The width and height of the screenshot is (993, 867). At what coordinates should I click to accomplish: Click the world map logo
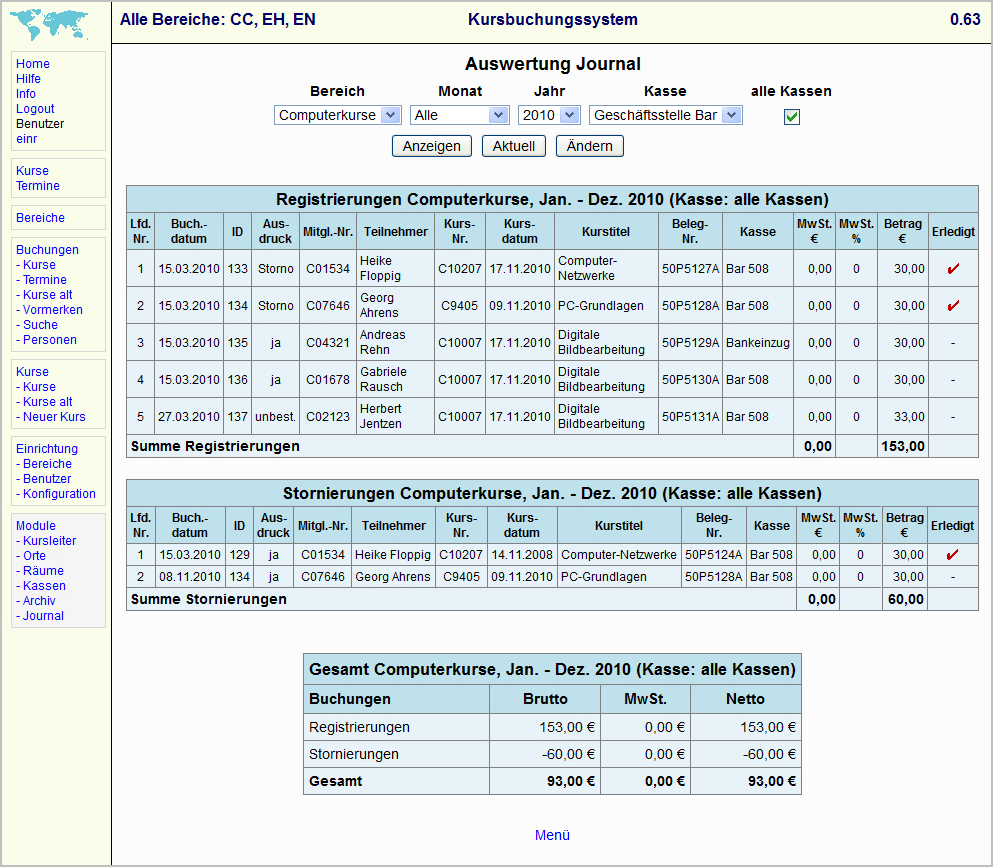tap(49, 24)
